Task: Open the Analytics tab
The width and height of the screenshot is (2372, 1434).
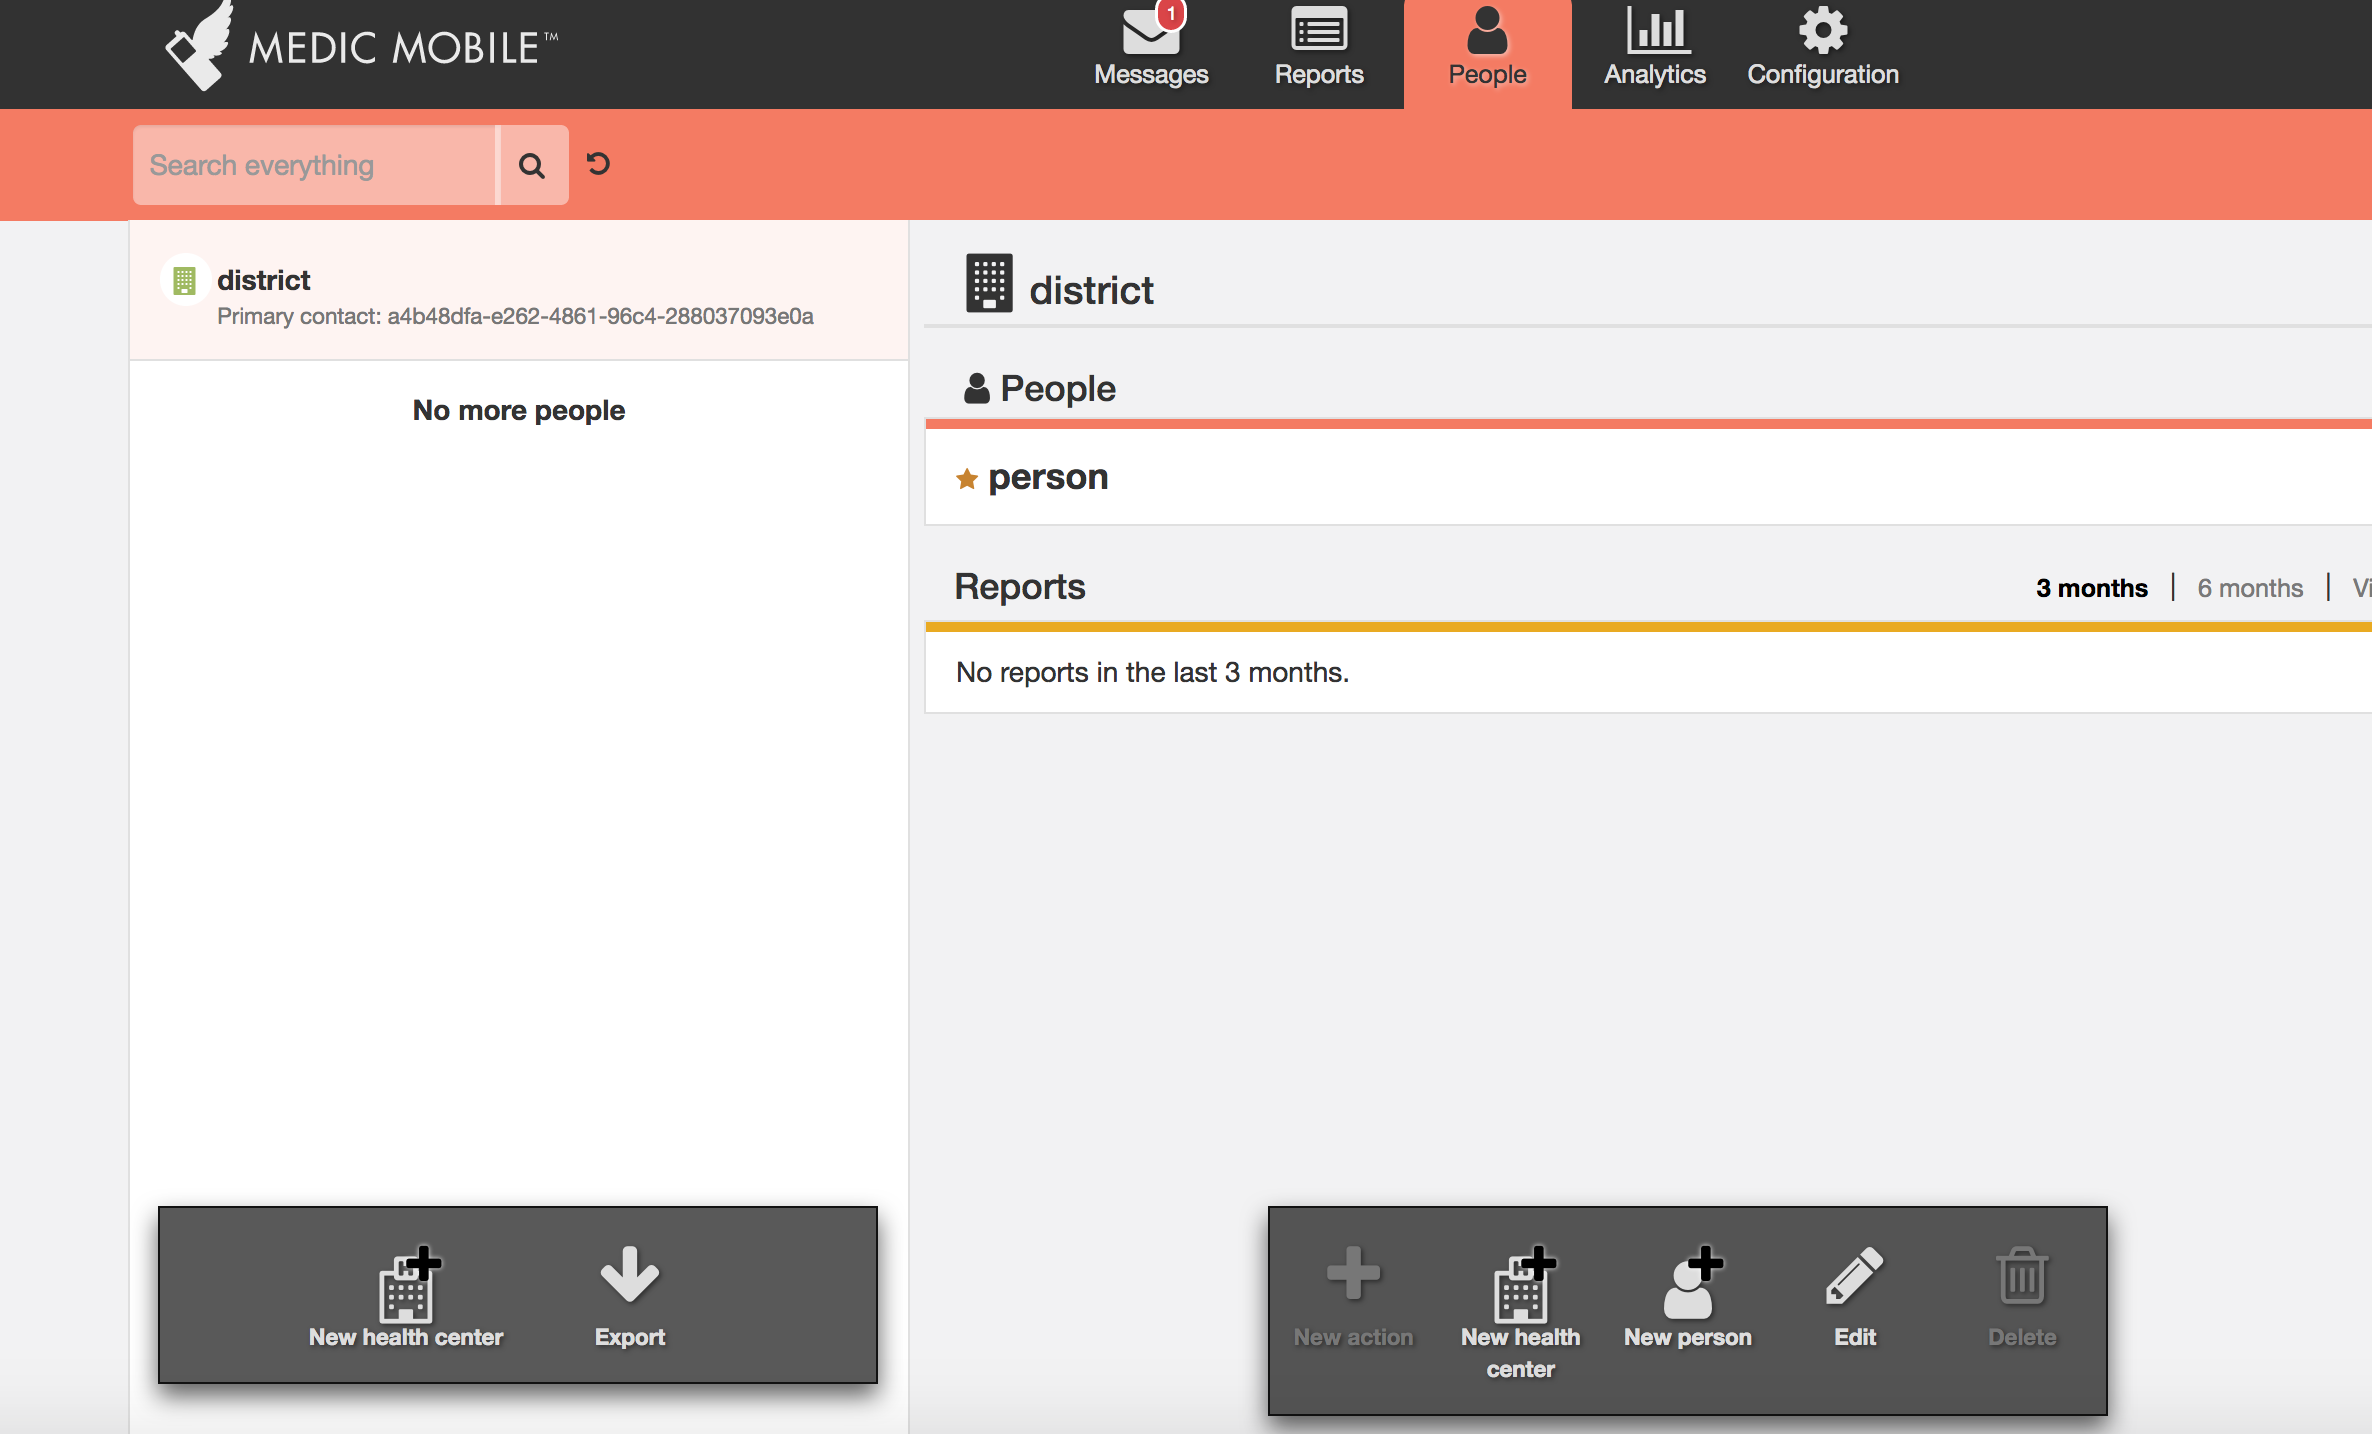Action: [1655, 48]
